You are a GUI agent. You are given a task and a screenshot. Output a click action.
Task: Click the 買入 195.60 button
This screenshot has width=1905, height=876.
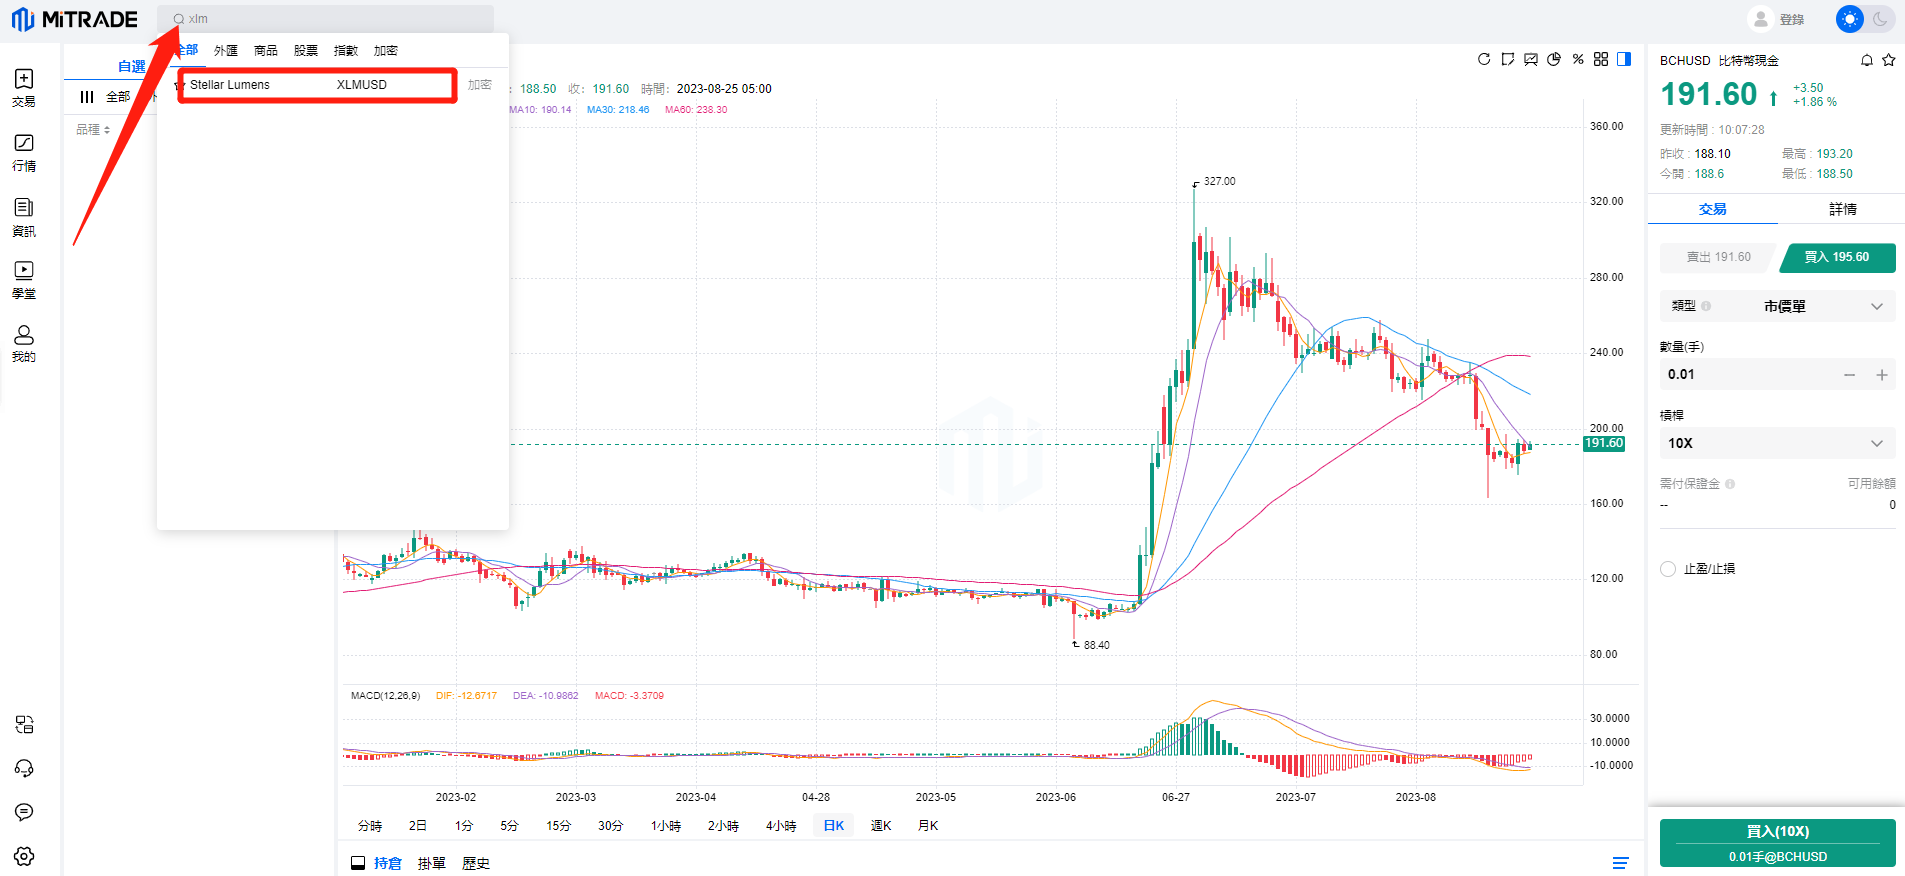coord(1837,257)
